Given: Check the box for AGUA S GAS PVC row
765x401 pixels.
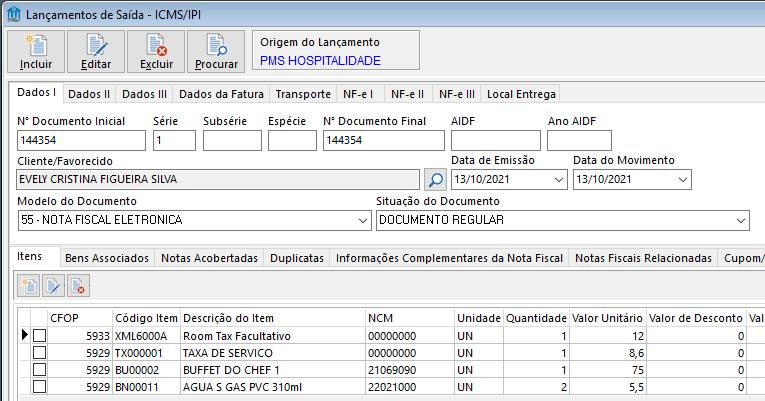Looking at the screenshot, I should coord(40,387).
